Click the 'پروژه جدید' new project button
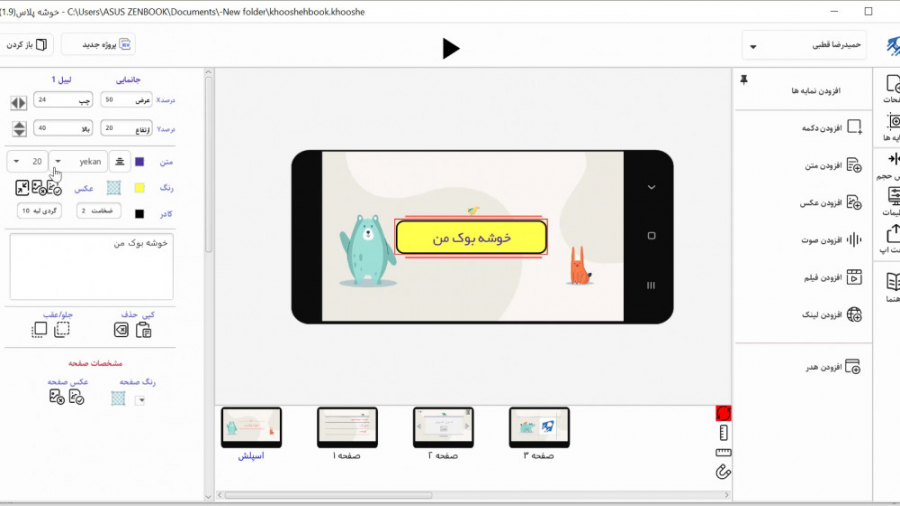Image resolution: width=900 pixels, height=506 pixels. click(x=98, y=44)
